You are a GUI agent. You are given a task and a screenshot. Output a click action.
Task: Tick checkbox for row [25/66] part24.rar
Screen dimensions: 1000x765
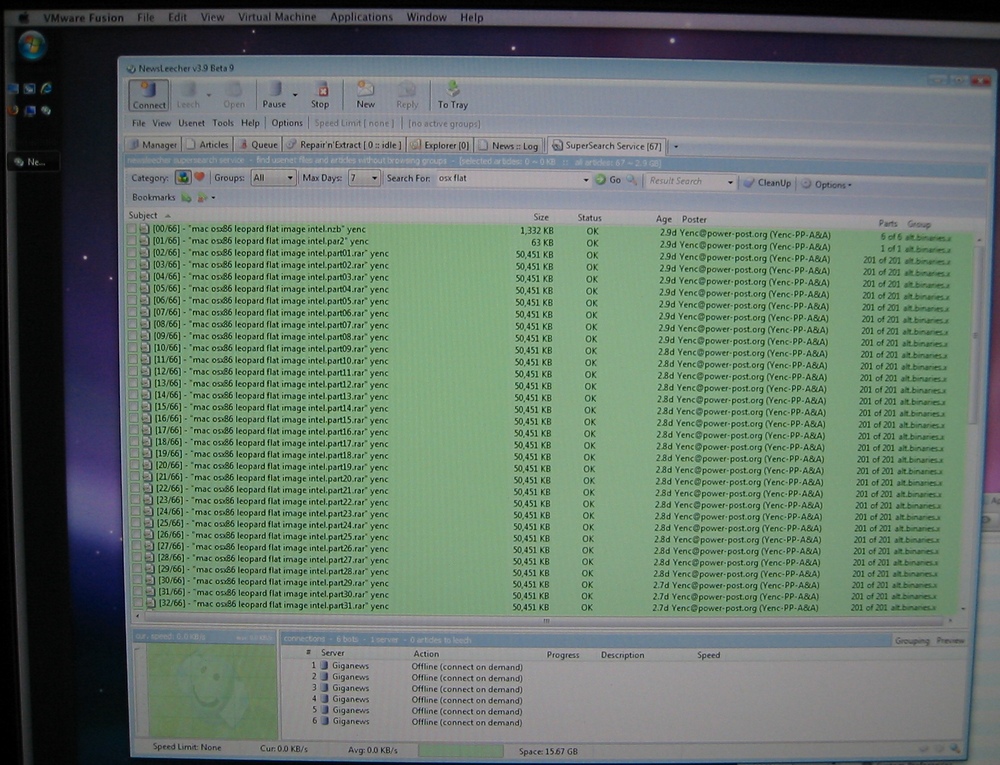pos(136,523)
